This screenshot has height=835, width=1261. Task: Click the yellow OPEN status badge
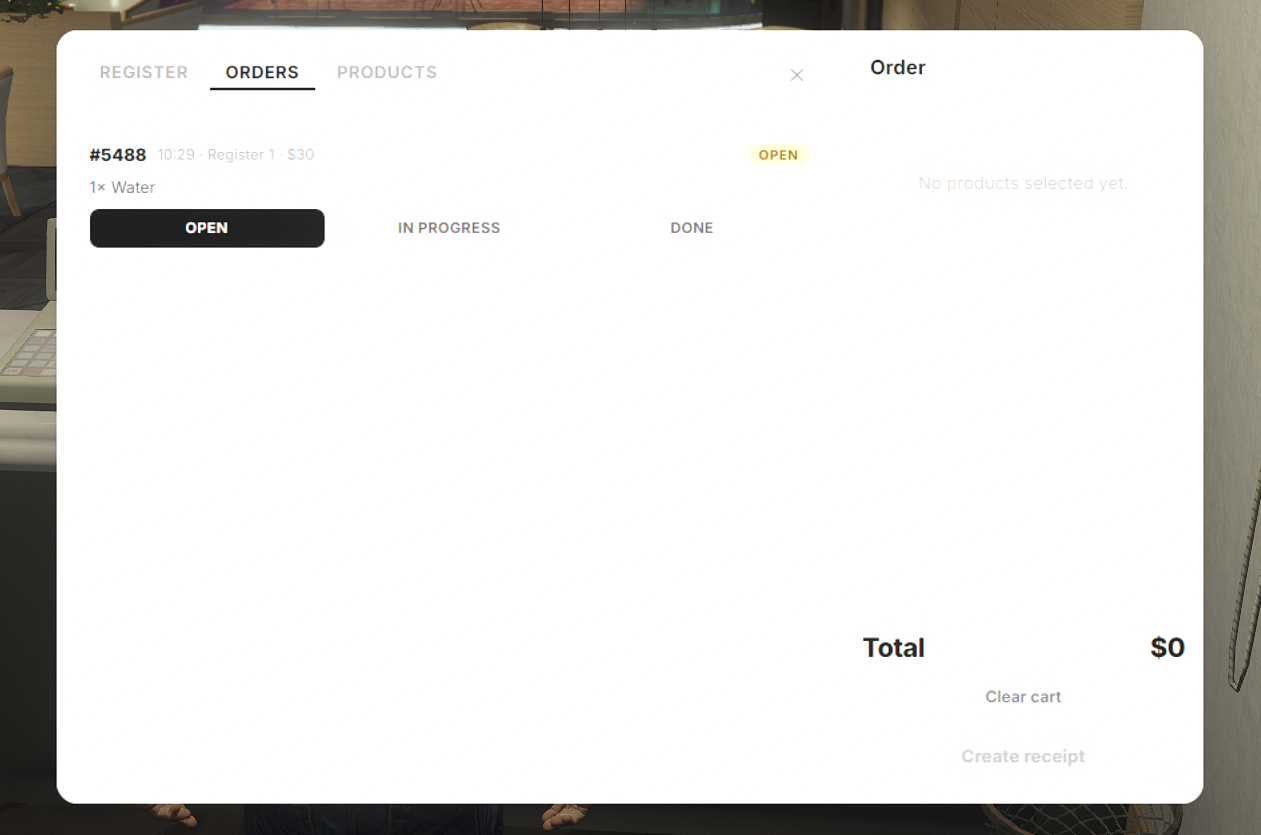pyautogui.click(x=779, y=155)
